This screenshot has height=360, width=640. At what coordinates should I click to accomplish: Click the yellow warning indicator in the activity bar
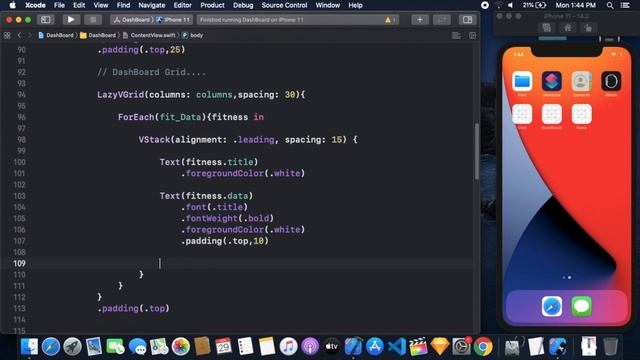(x=388, y=20)
